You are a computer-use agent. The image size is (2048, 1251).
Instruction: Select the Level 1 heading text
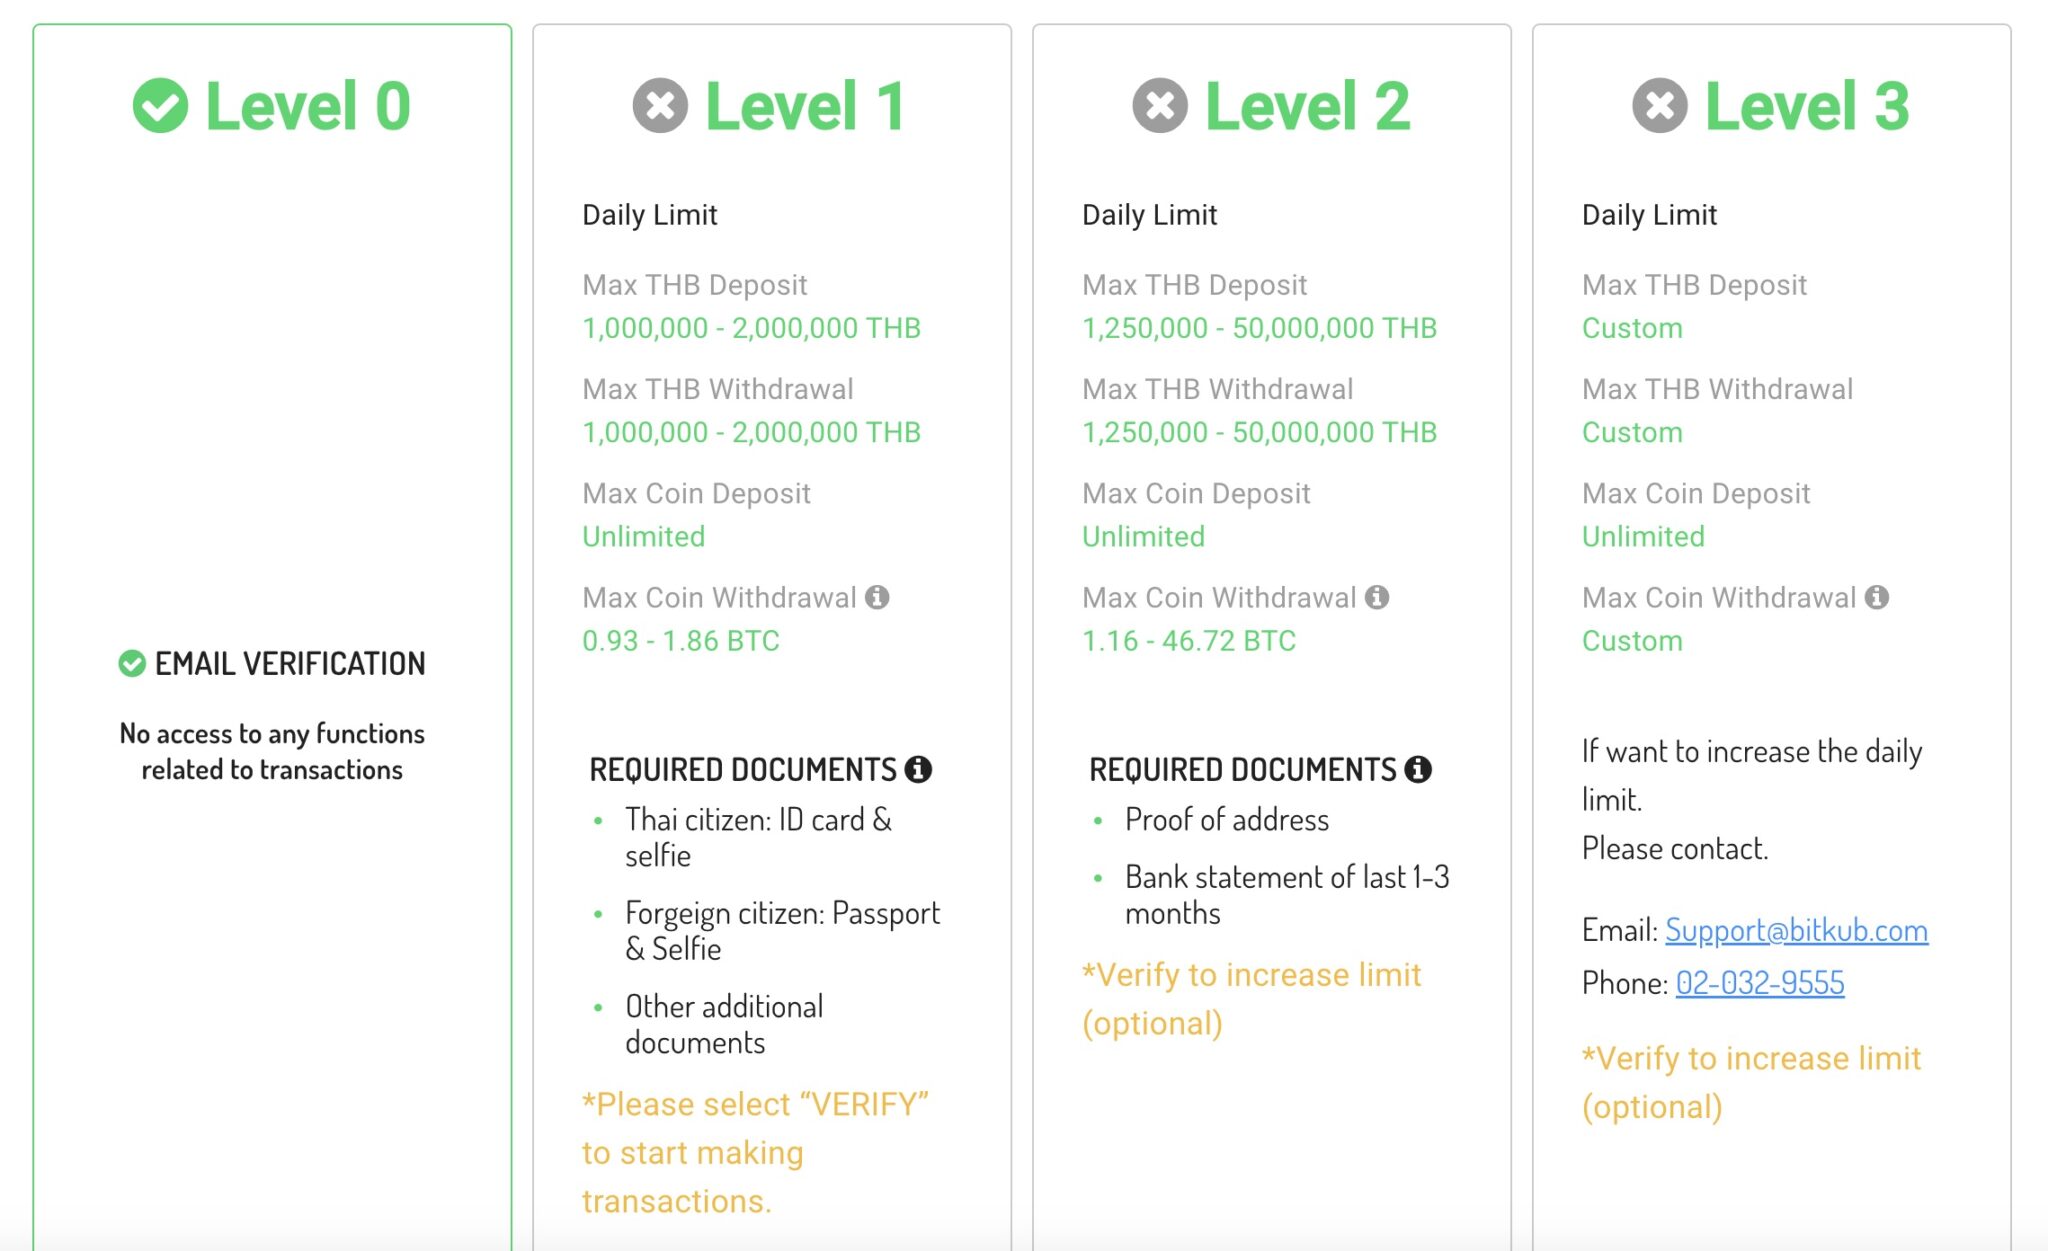coord(805,106)
